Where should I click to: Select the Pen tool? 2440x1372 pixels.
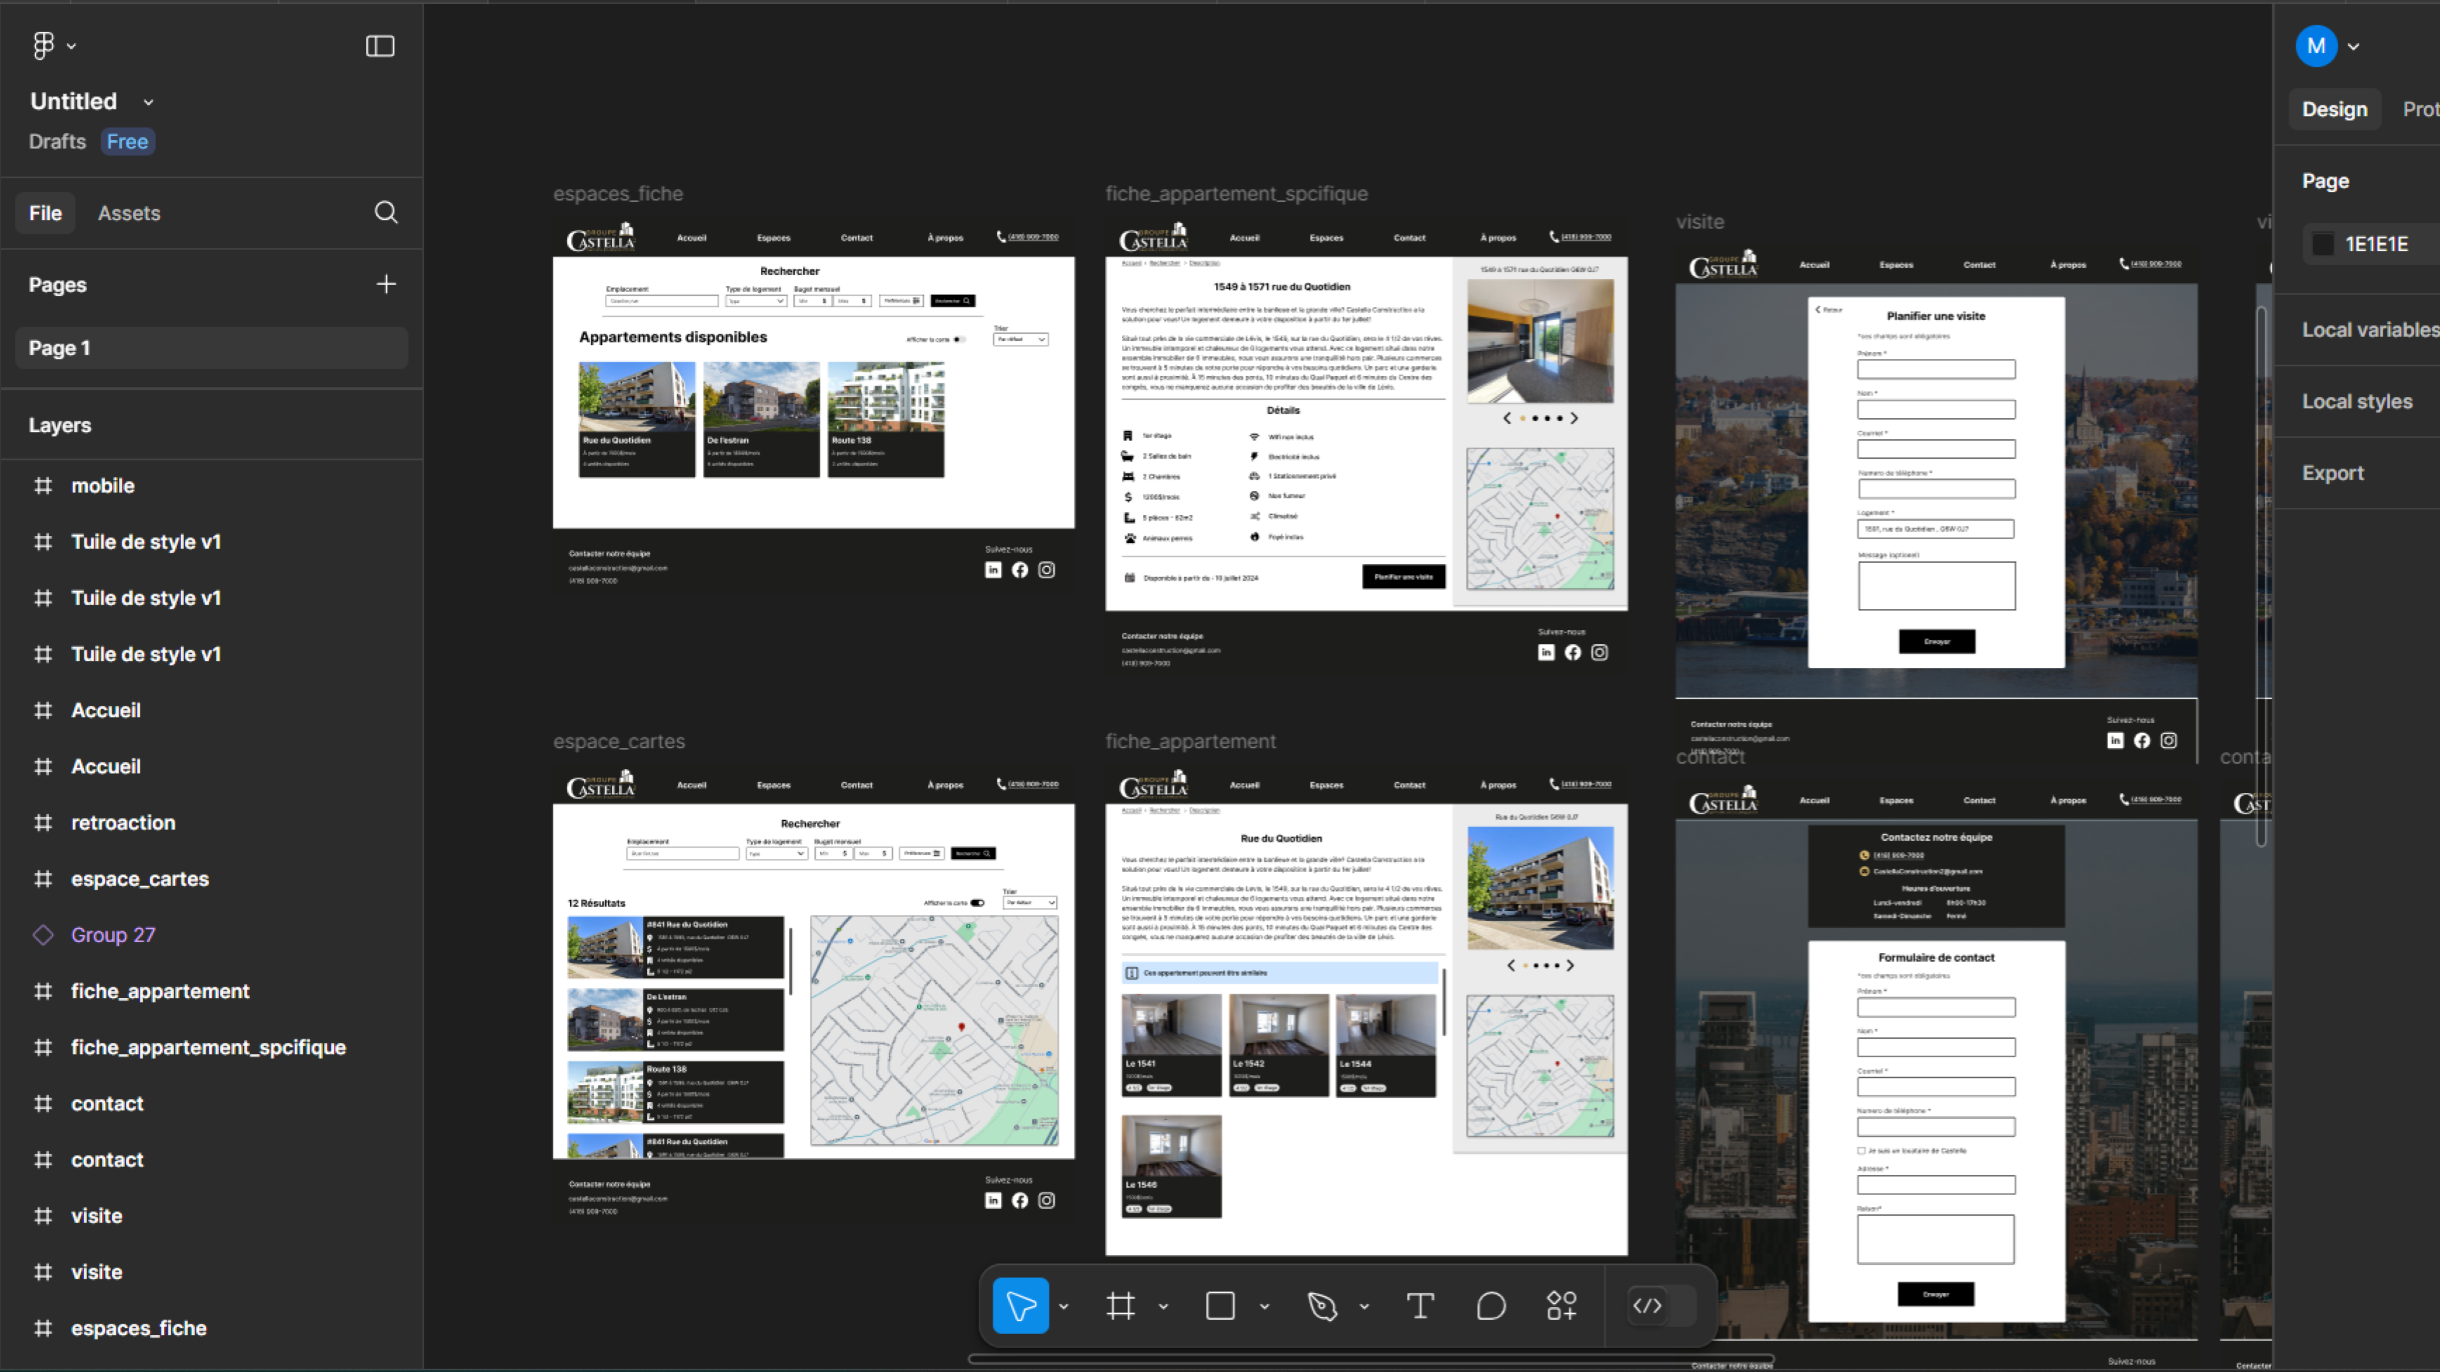coord(1322,1306)
